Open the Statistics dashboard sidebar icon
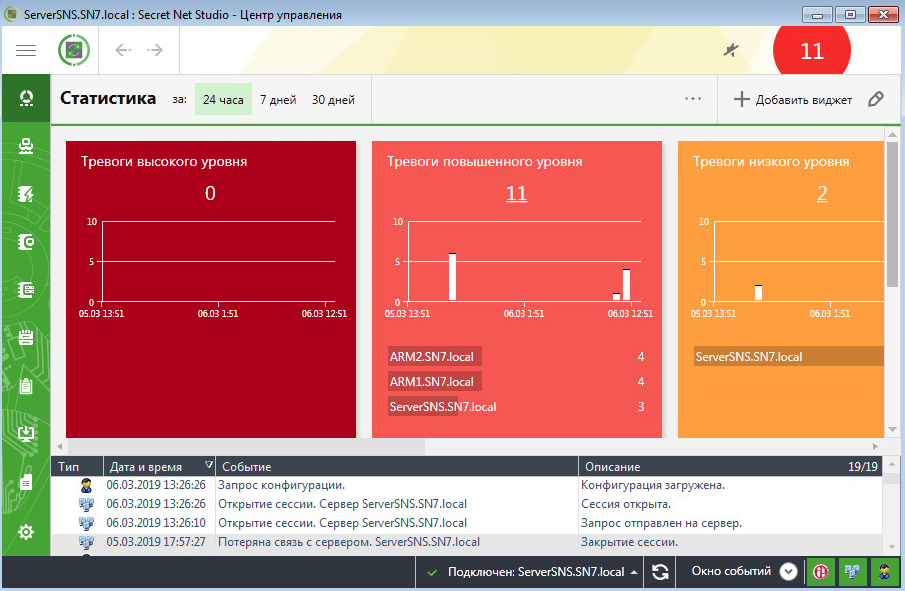The height and width of the screenshot is (591, 905). (x=26, y=98)
